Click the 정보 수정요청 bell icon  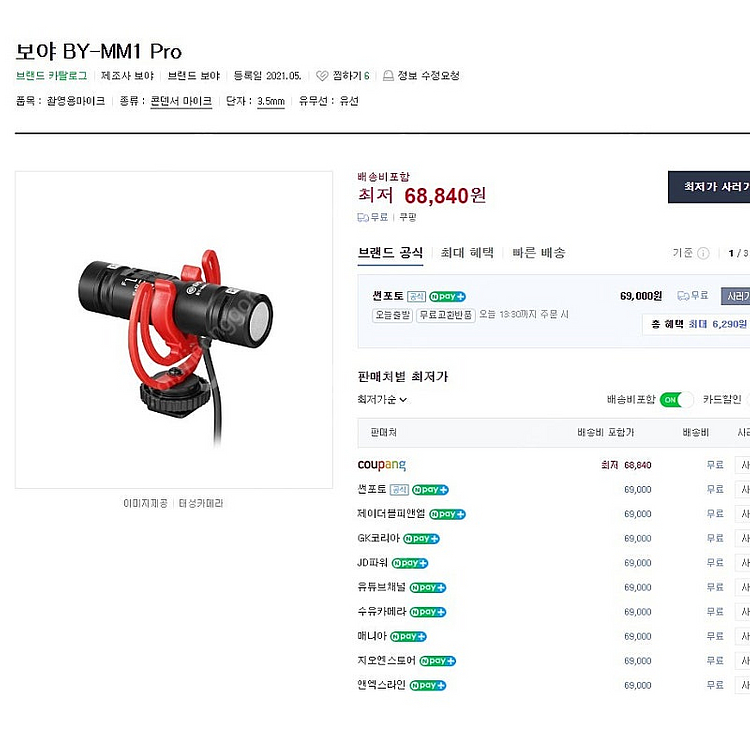pyautogui.click(x=388, y=76)
